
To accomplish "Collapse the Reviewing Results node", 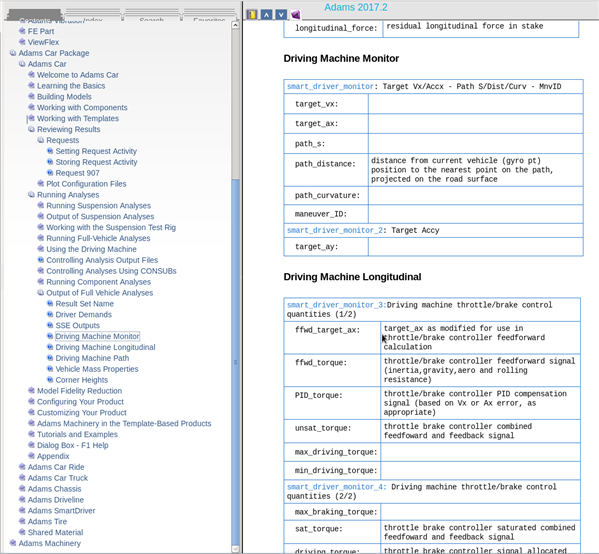I will (x=32, y=129).
